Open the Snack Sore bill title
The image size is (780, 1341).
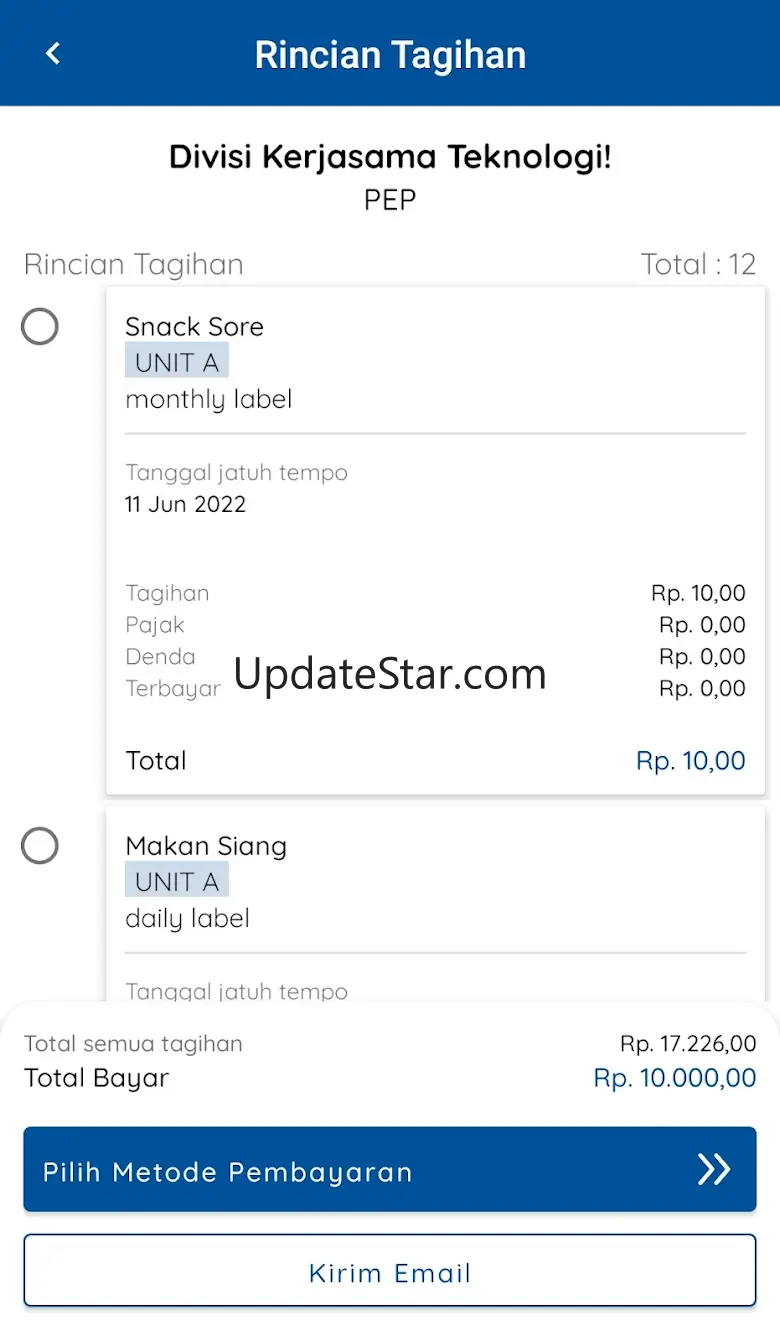click(194, 327)
